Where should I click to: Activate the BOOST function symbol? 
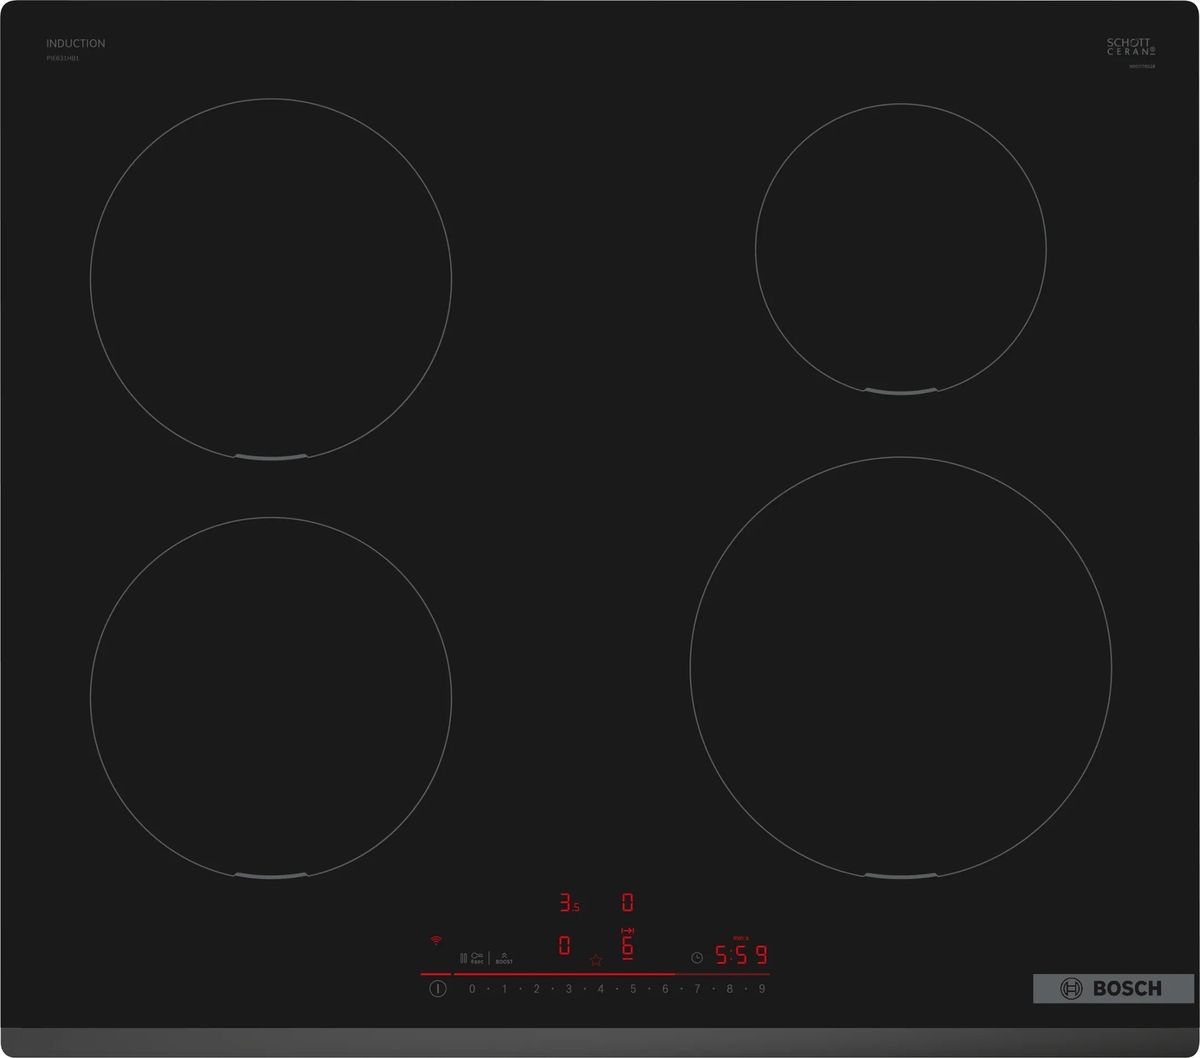point(504,958)
